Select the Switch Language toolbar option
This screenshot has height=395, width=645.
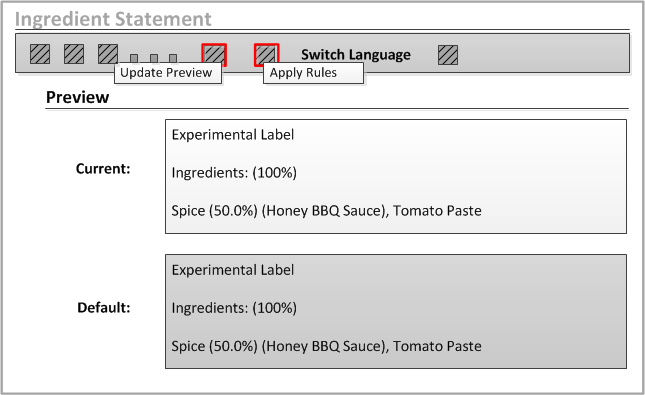(x=355, y=55)
